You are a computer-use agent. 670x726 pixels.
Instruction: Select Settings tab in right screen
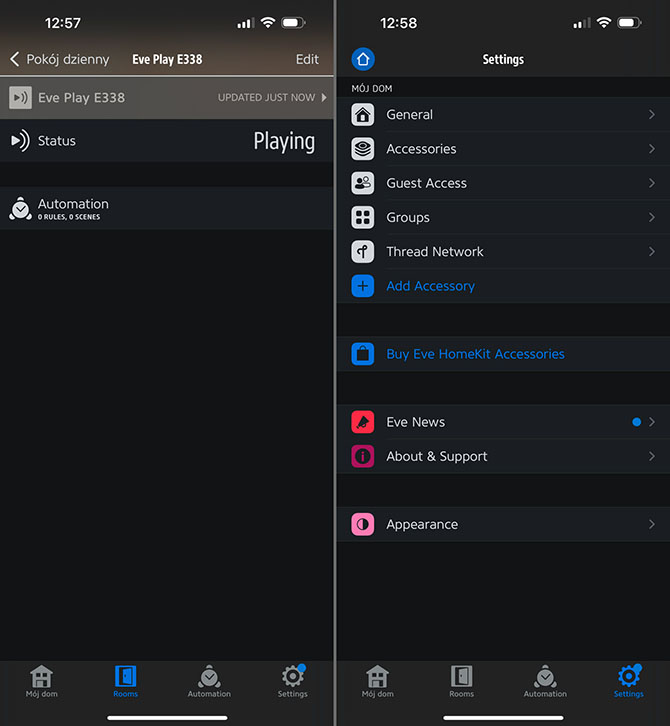(629, 681)
